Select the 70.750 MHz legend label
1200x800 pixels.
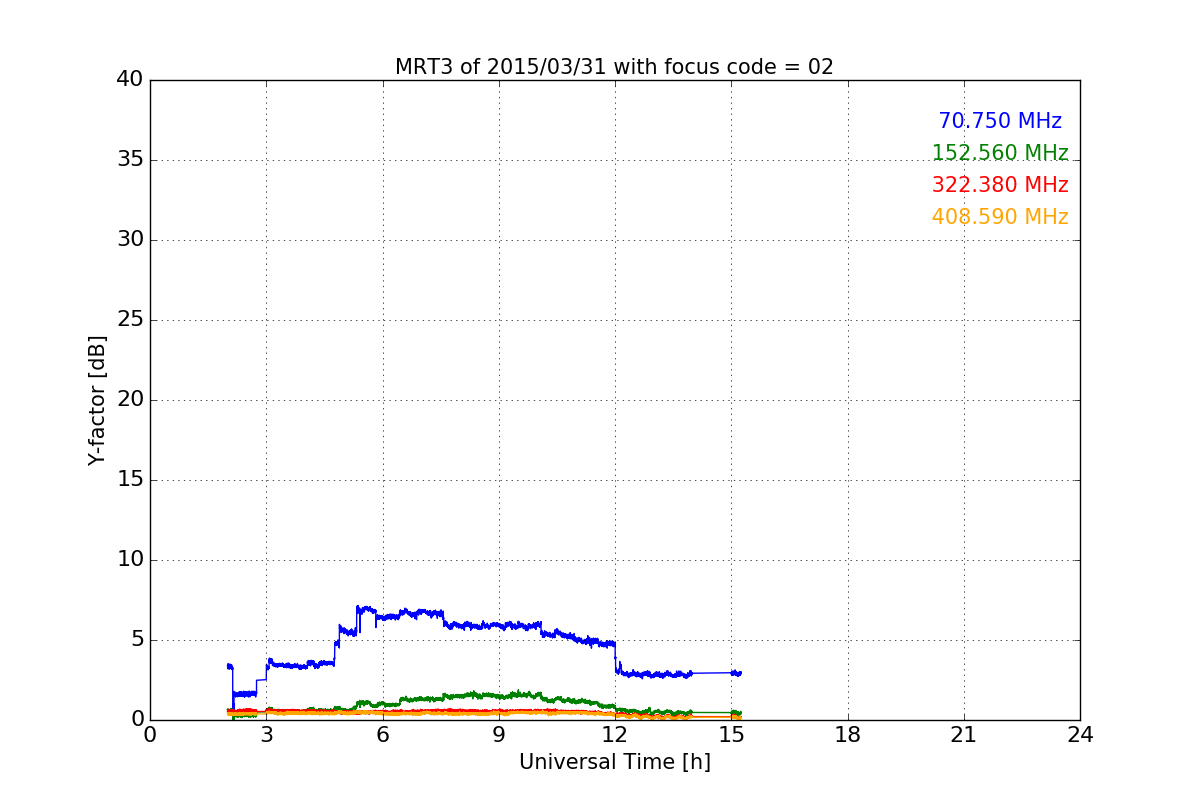click(1000, 121)
